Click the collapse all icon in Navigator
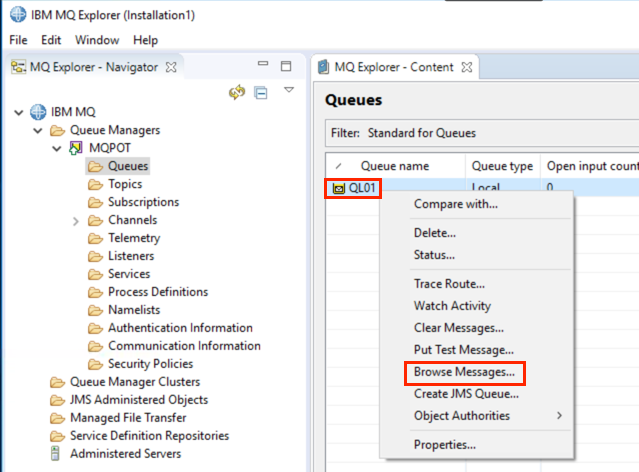This screenshot has width=639, height=472. point(261,93)
